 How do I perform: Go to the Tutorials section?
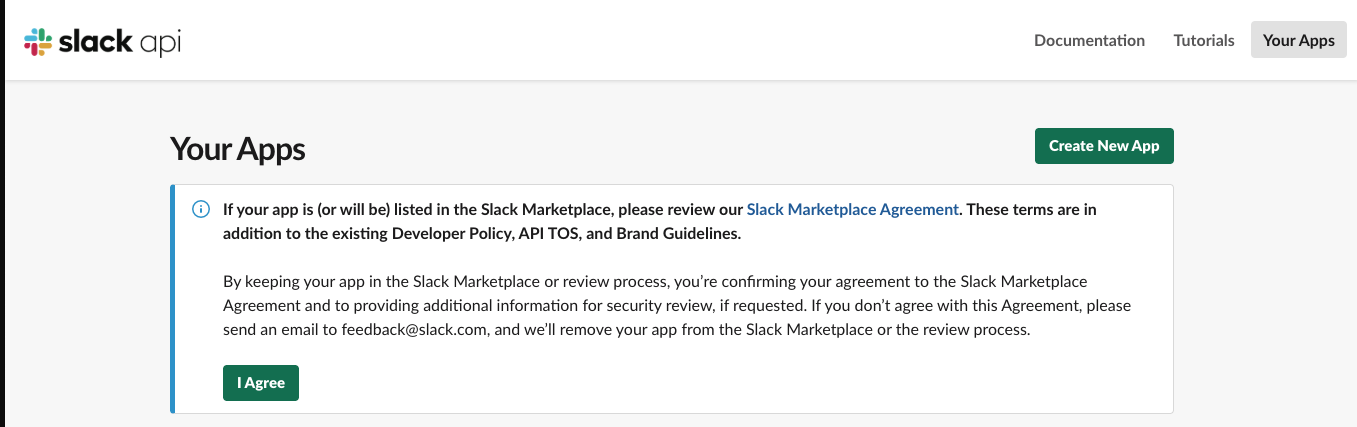[1203, 40]
